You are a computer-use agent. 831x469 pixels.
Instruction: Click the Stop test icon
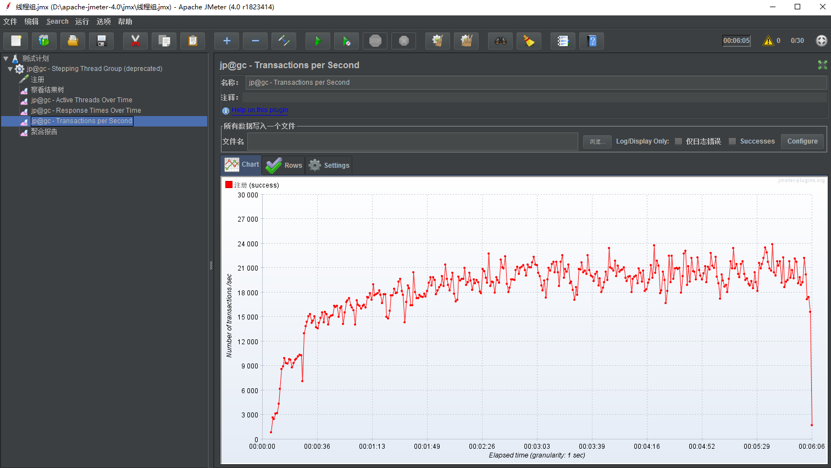(375, 41)
